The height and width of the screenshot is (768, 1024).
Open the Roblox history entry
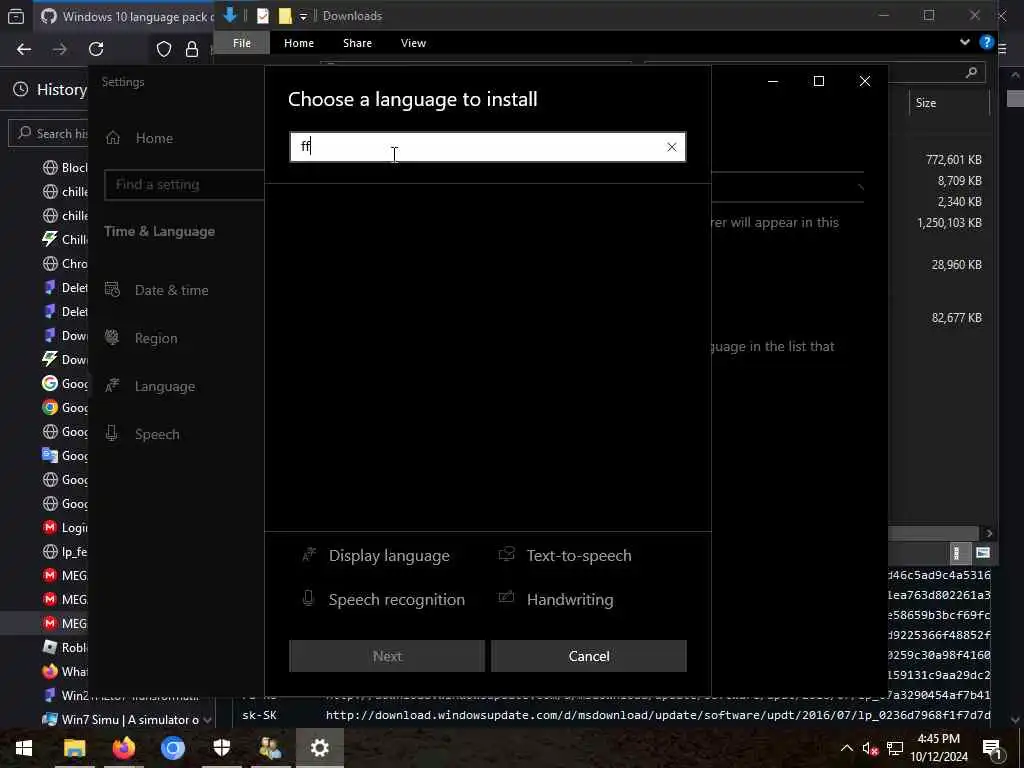point(64,648)
